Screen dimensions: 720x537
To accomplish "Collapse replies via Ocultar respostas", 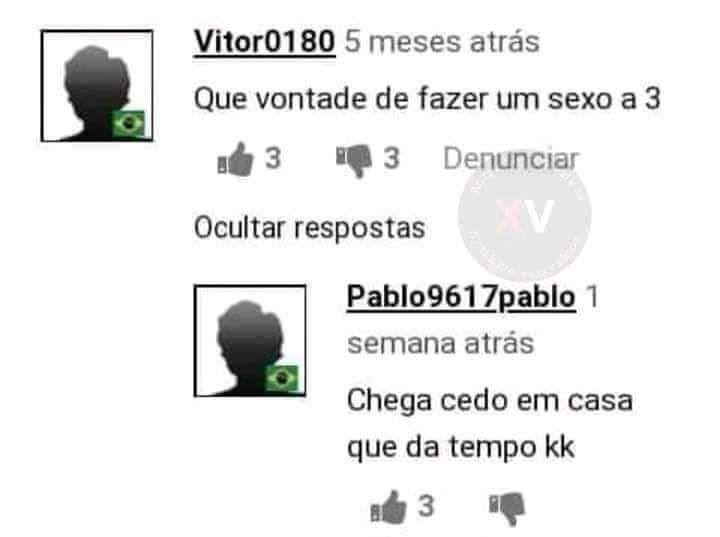I will (309, 228).
